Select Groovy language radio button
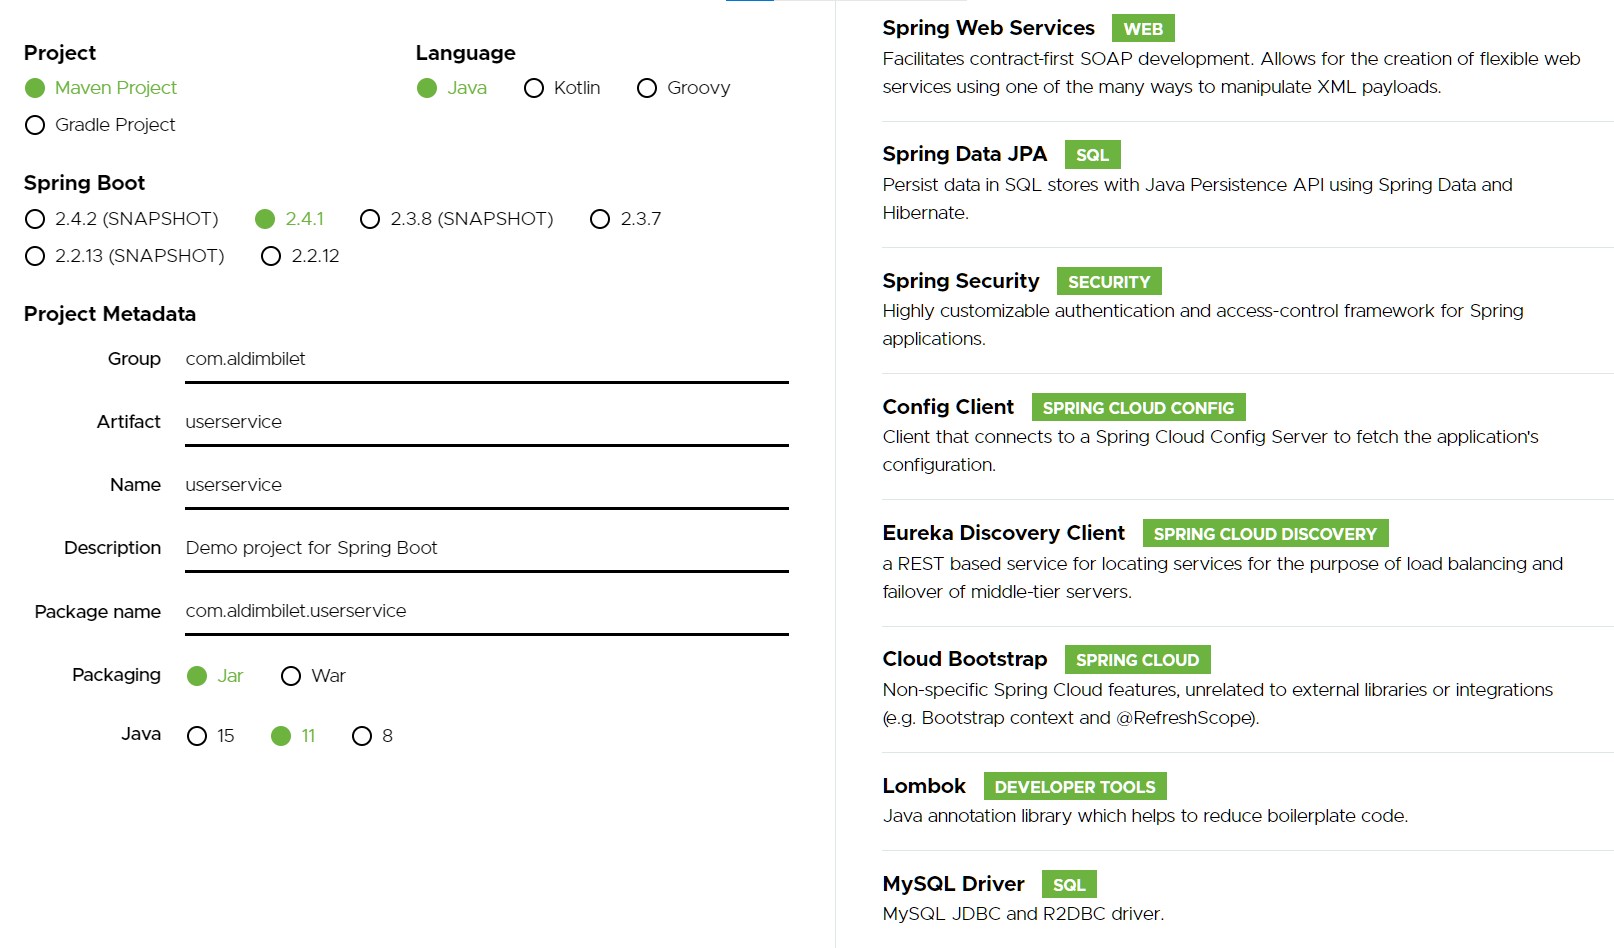Screen dimensions: 1614x948 click(x=647, y=88)
